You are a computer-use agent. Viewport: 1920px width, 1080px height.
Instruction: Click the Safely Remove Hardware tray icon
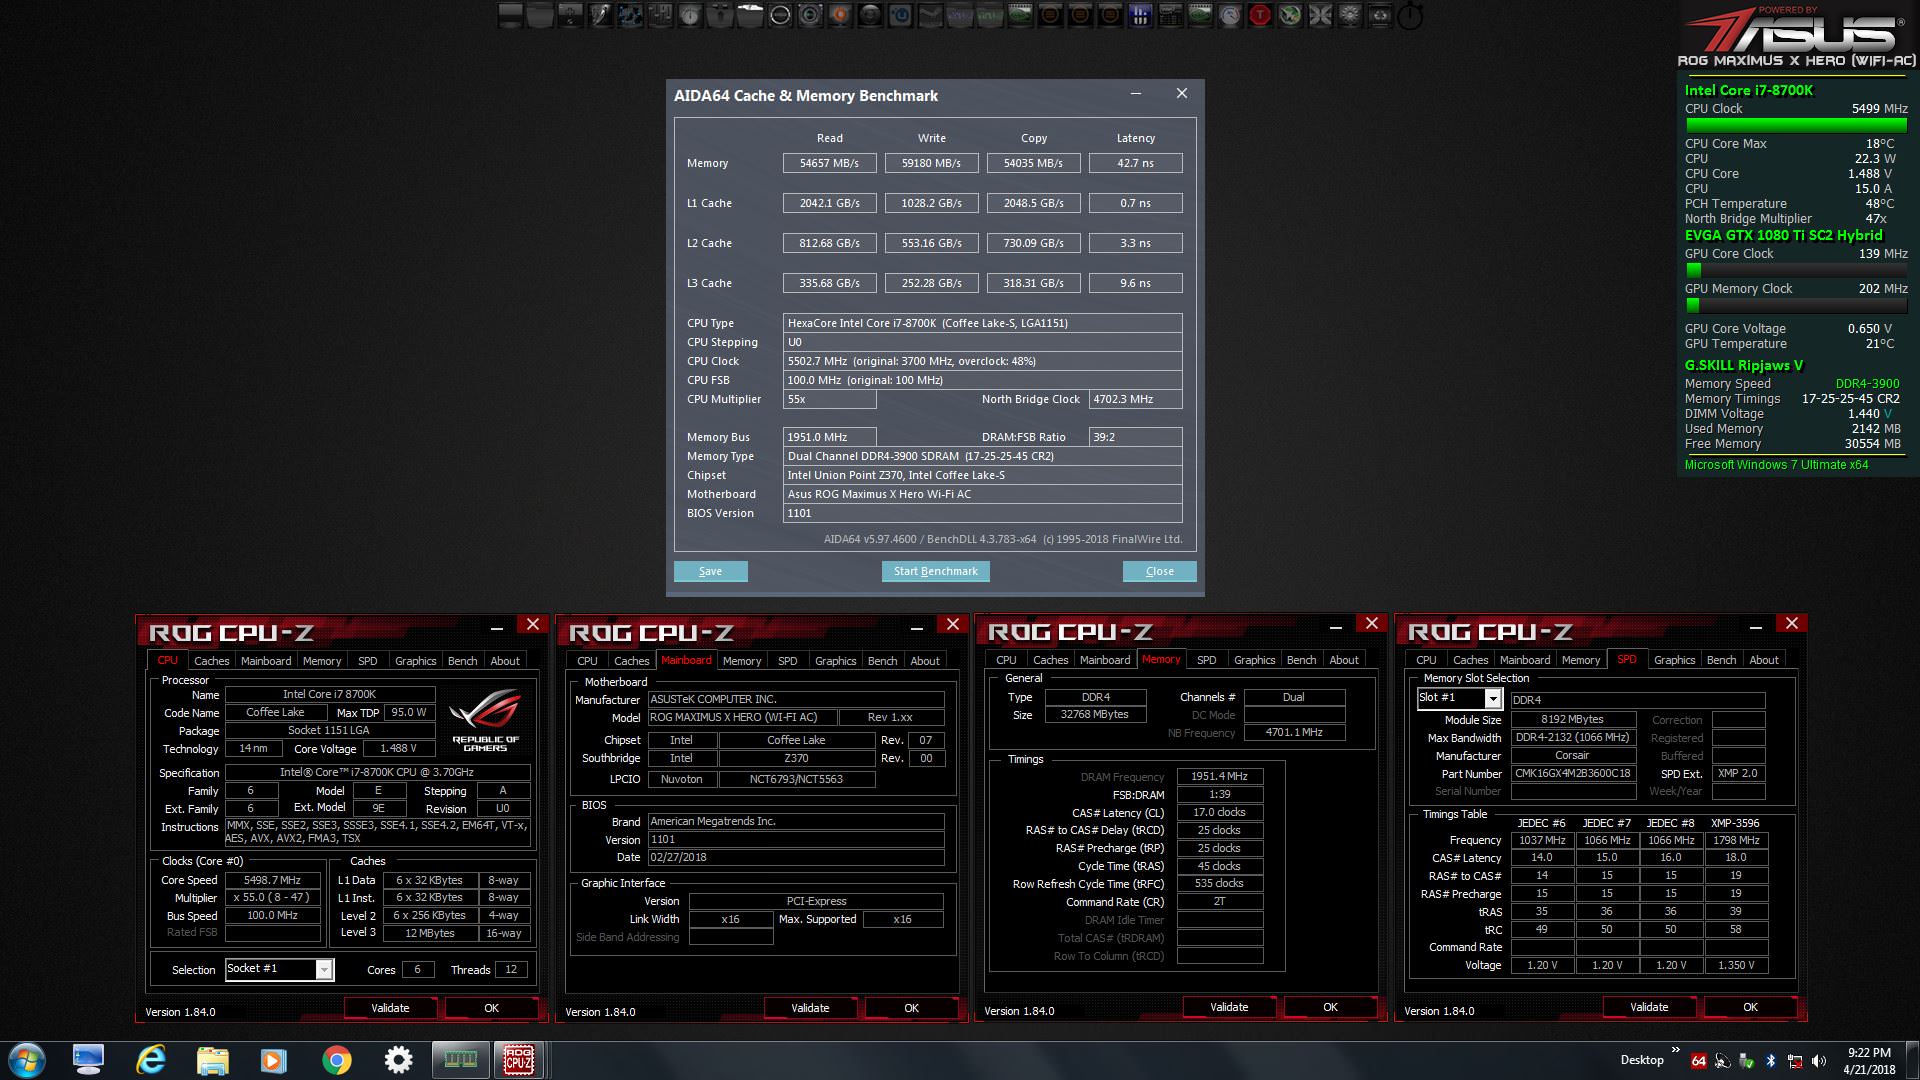tap(1746, 1061)
